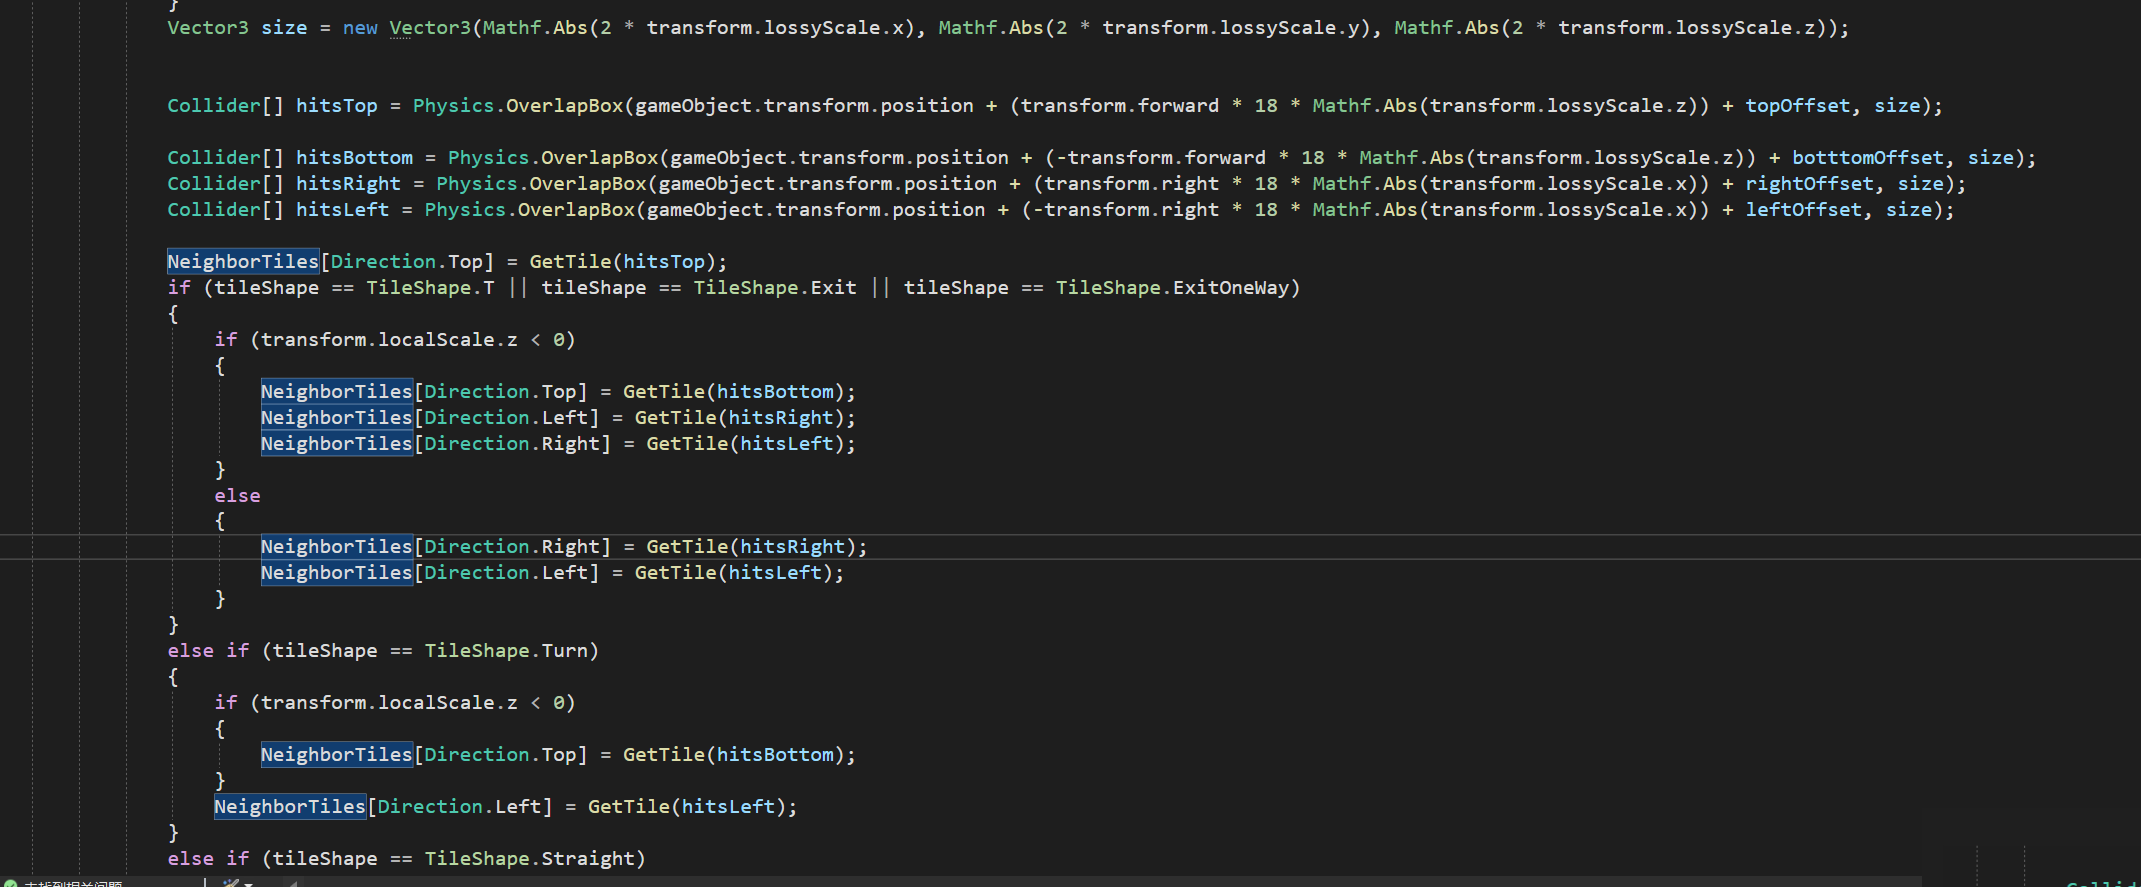
Task: Click 'hitsLeft' in its Collider[] declaration
Action: coord(342,210)
